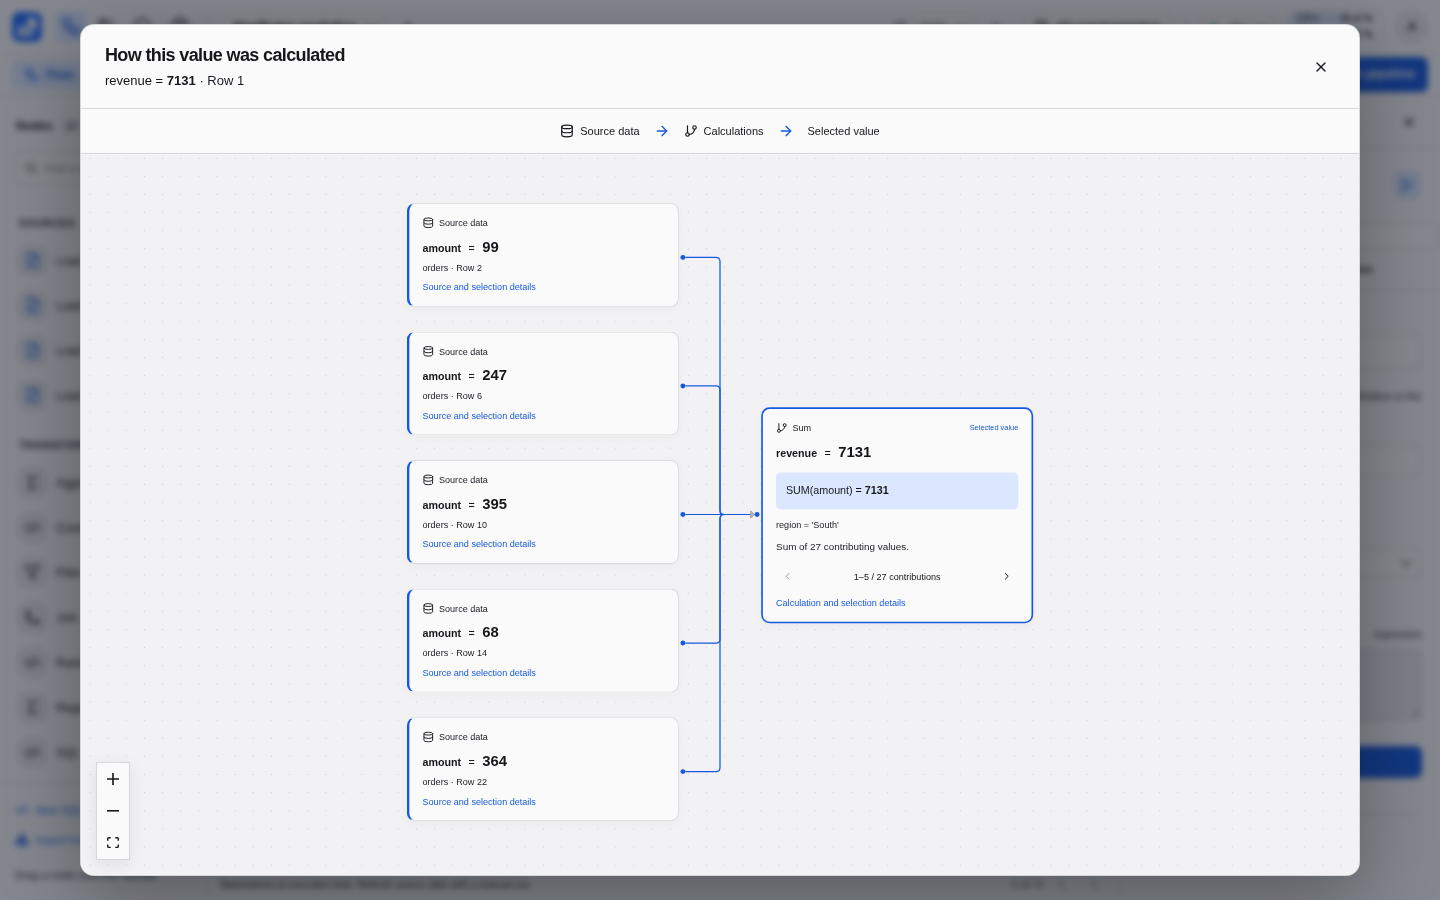This screenshot has width=1440, height=900.
Task: Click the 'amount = 364' value
Action: tap(464, 761)
